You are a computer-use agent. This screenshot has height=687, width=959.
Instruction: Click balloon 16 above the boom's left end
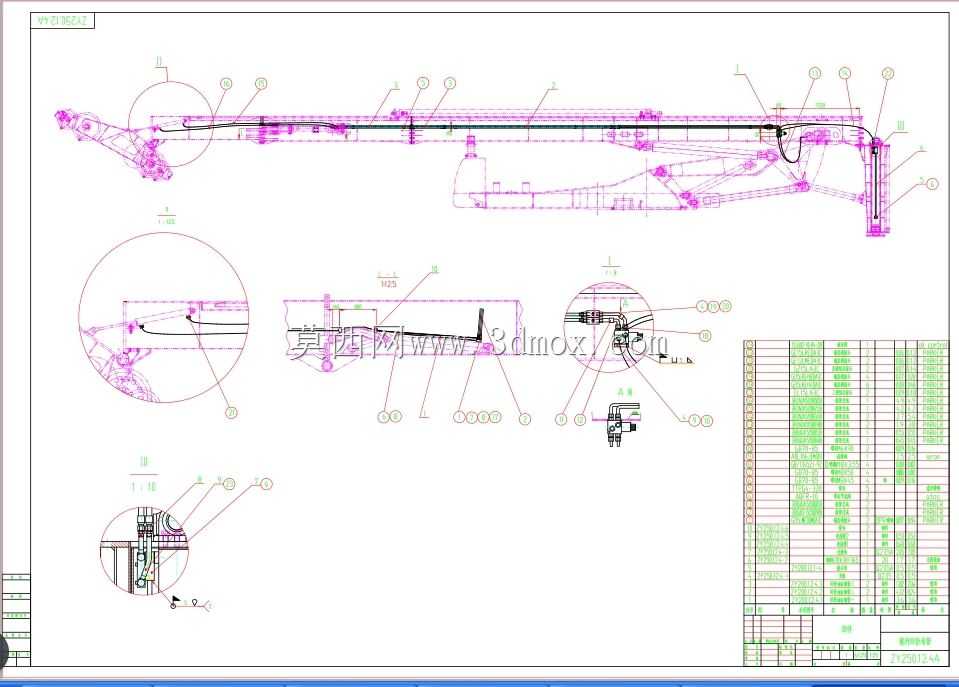(226, 84)
